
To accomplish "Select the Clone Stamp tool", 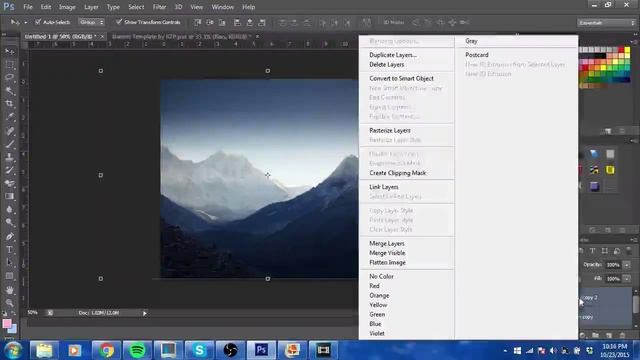I will pyautogui.click(x=10, y=157).
